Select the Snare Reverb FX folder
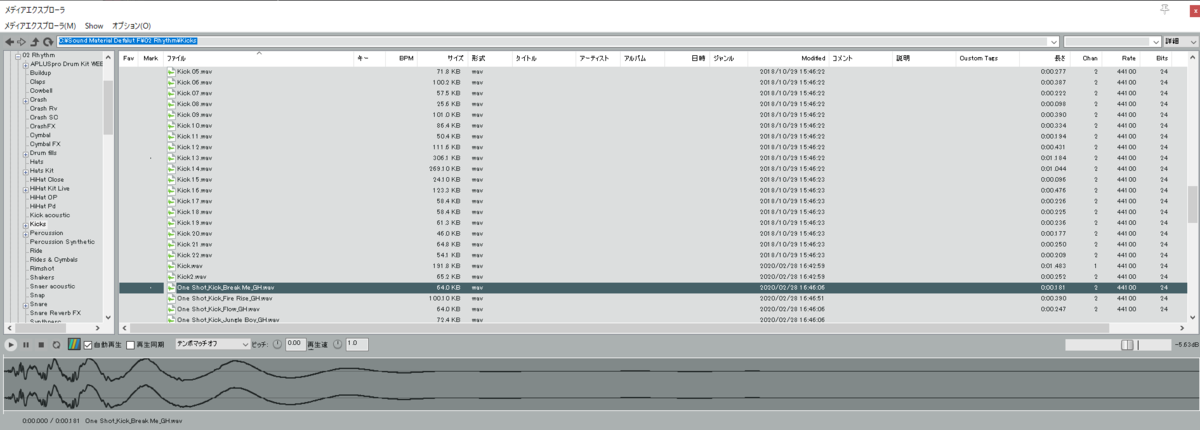This screenshot has height=430, width=1200. point(53,313)
